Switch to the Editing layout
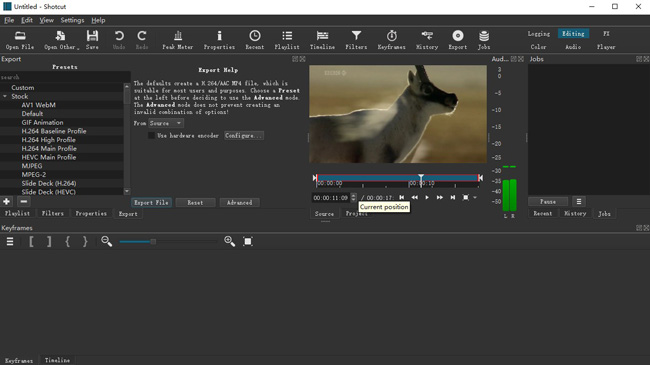This screenshot has height=365, width=650. [x=573, y=34]
